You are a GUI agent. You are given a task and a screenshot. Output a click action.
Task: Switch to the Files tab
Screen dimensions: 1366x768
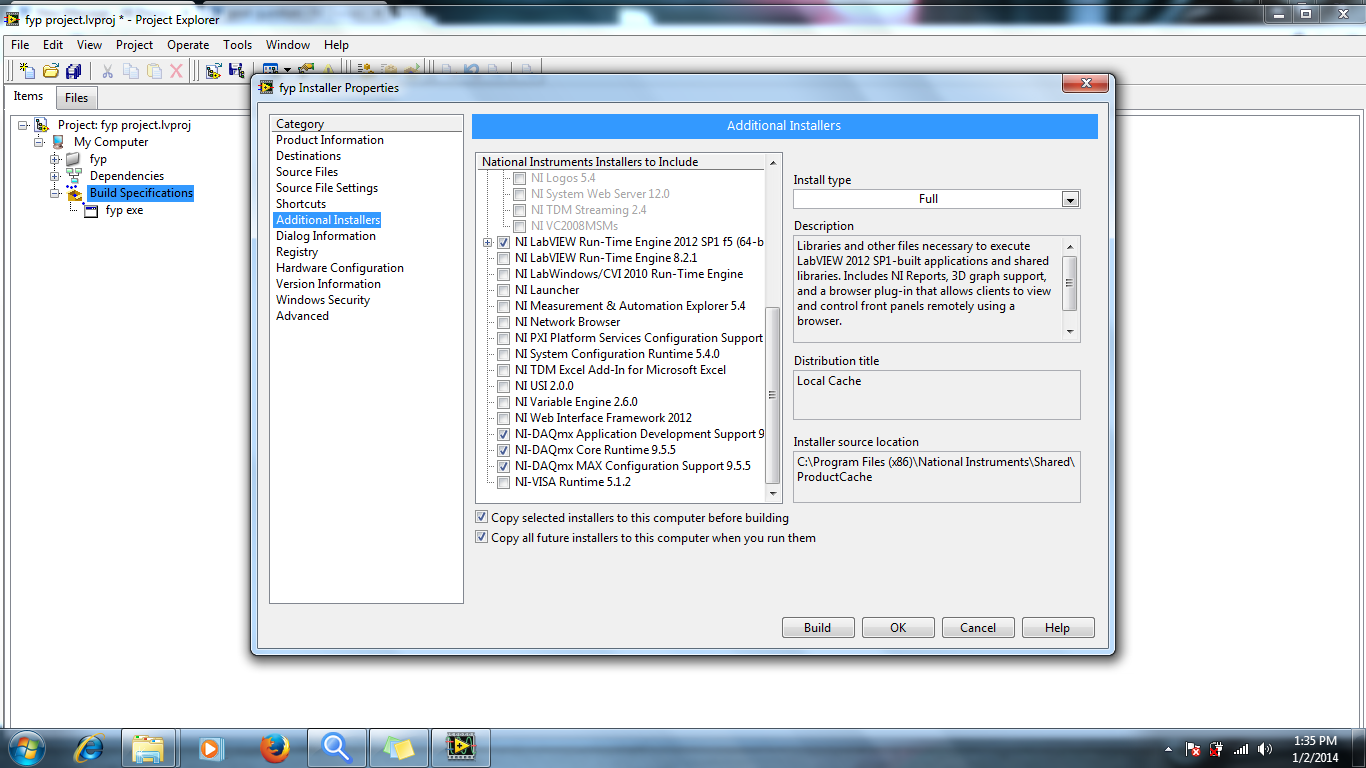(77, 98)
